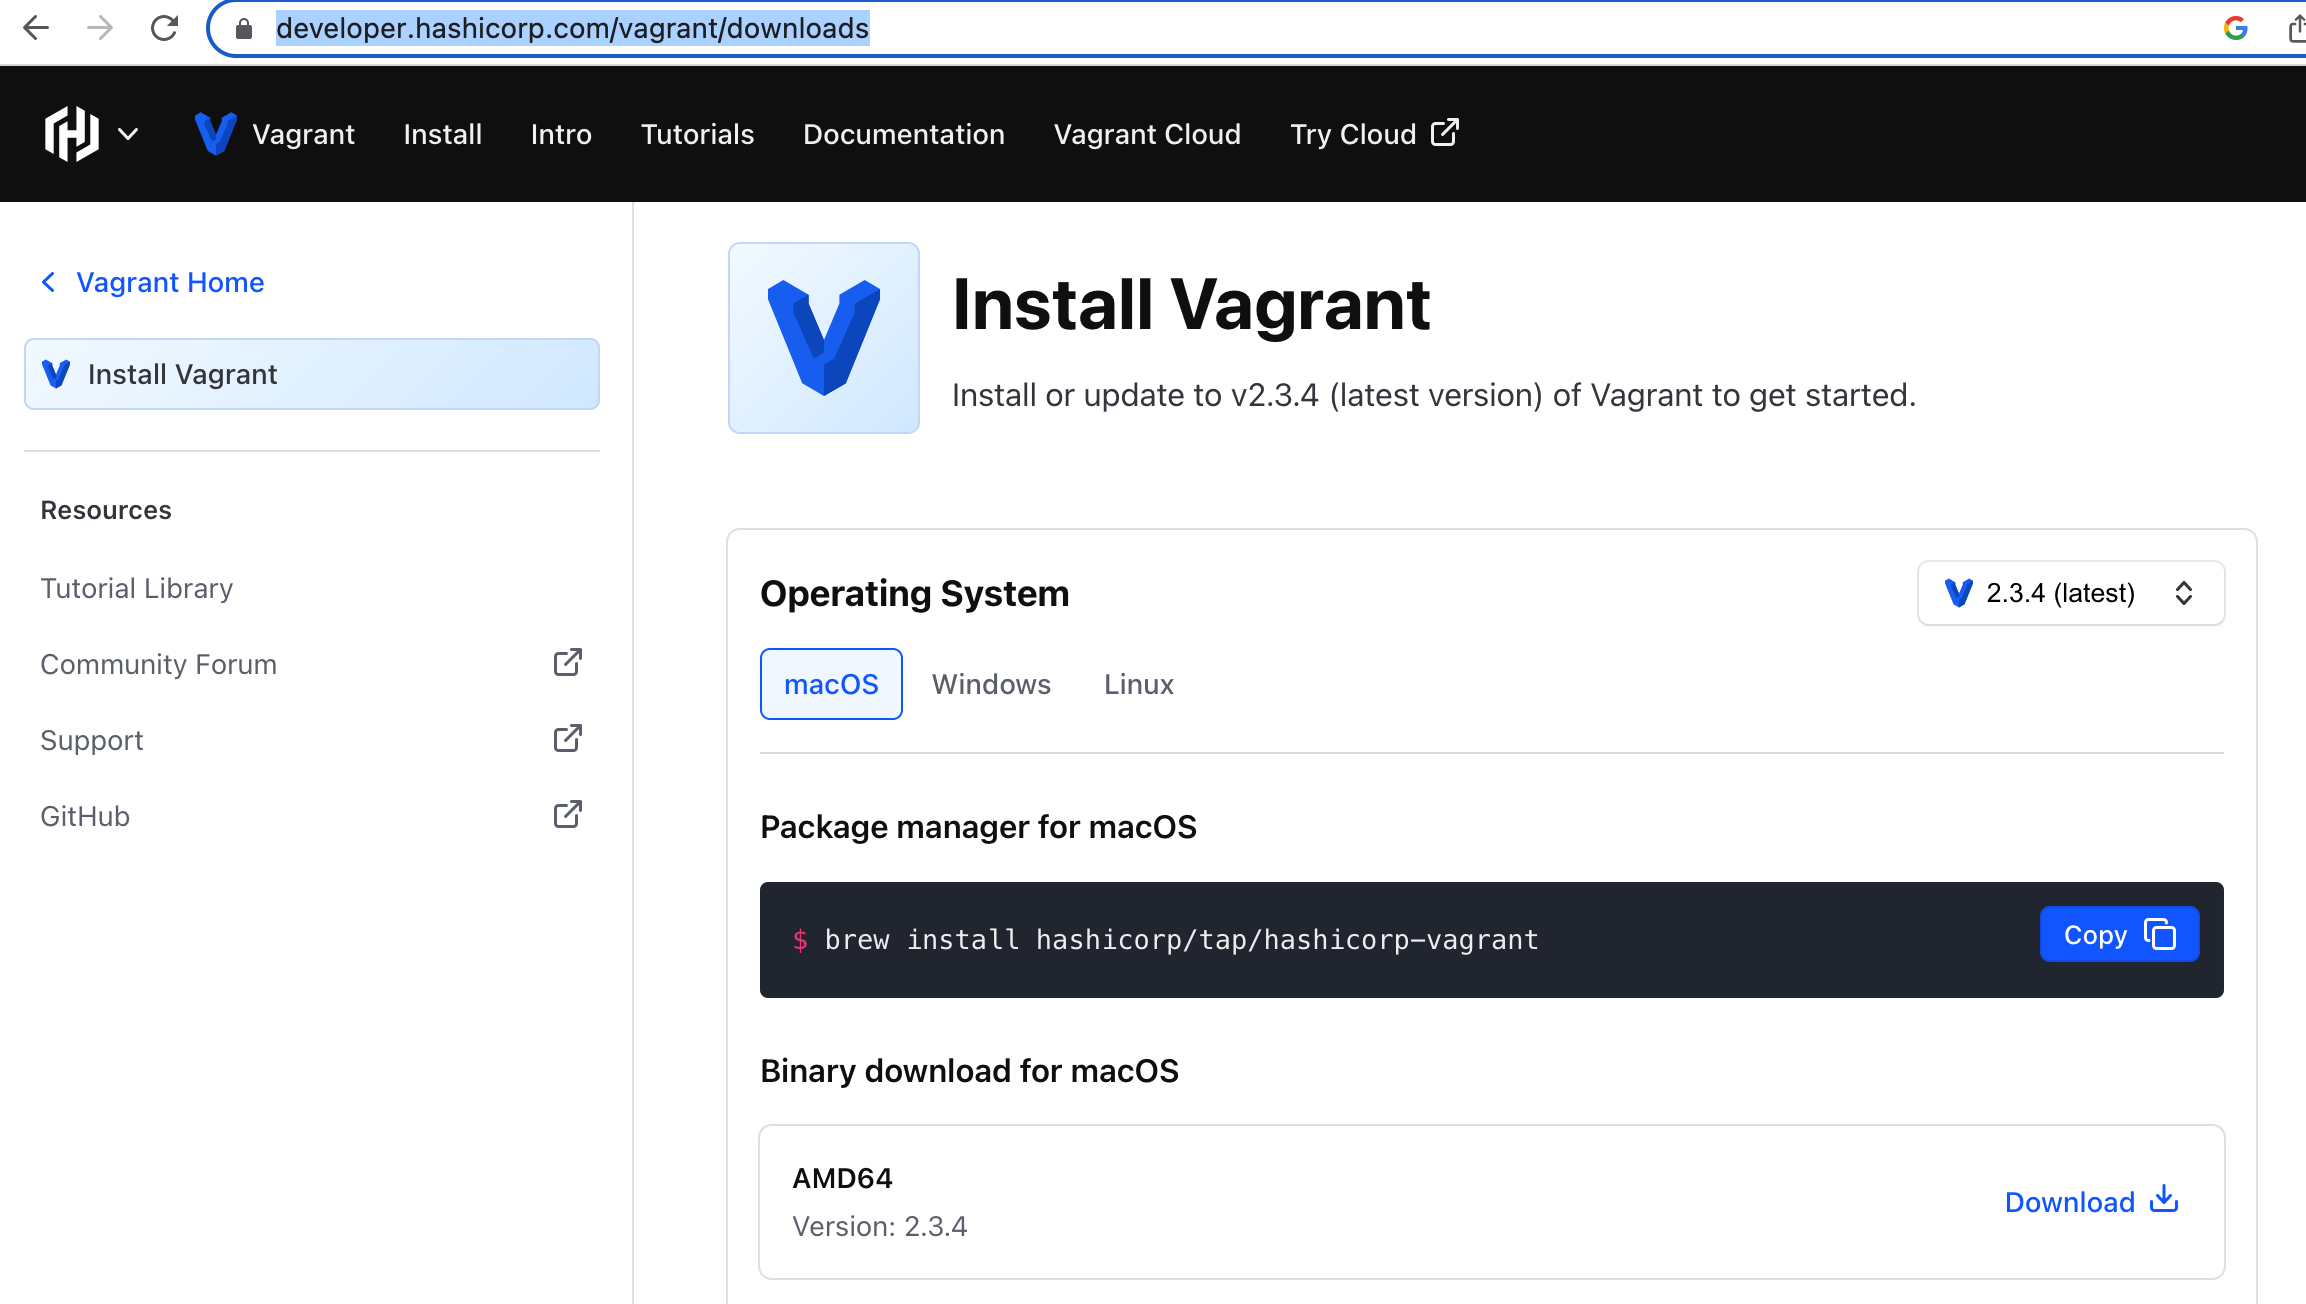Download the AMD64 binary
Screen dimensions: 2306x1304
point(2091,1202)
